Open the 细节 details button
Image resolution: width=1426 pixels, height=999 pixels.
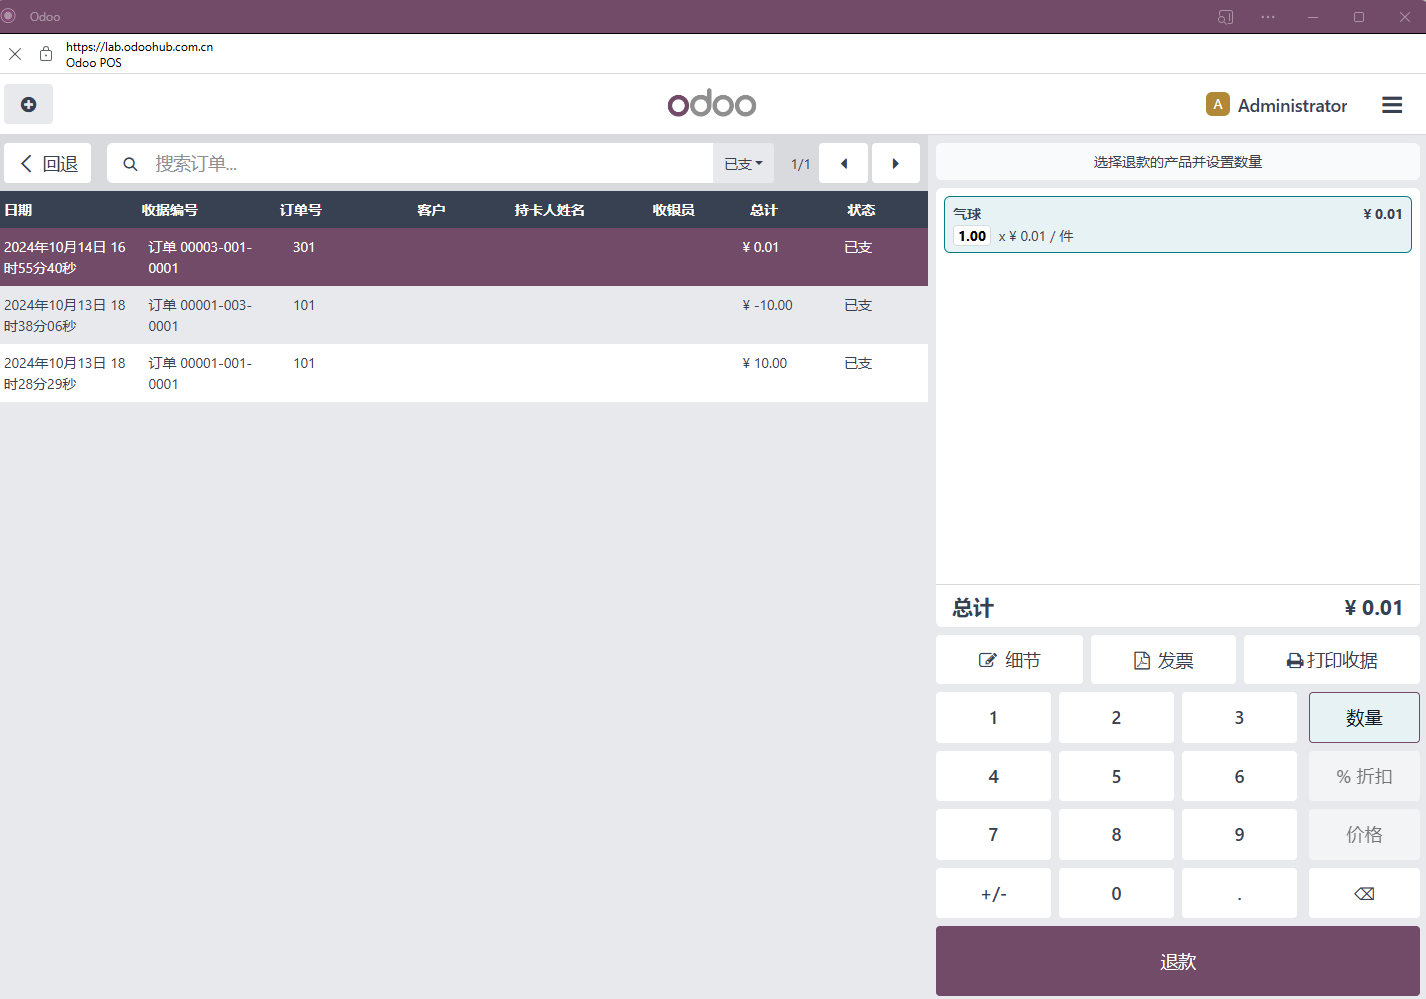pyautogui.click(x=1009, y=660)
